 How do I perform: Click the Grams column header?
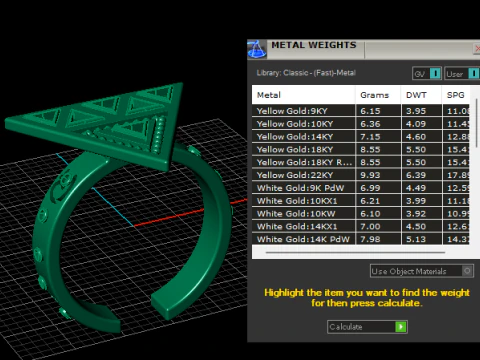(378, 95)
